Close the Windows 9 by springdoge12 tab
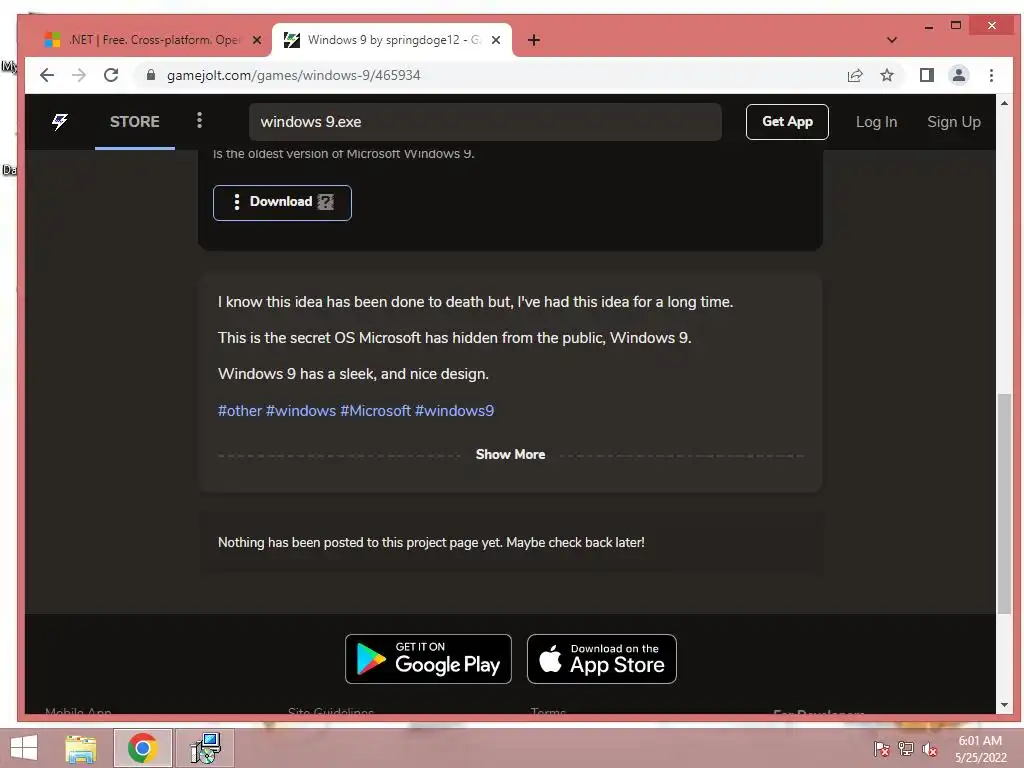1024x768 pixels. 496,40
